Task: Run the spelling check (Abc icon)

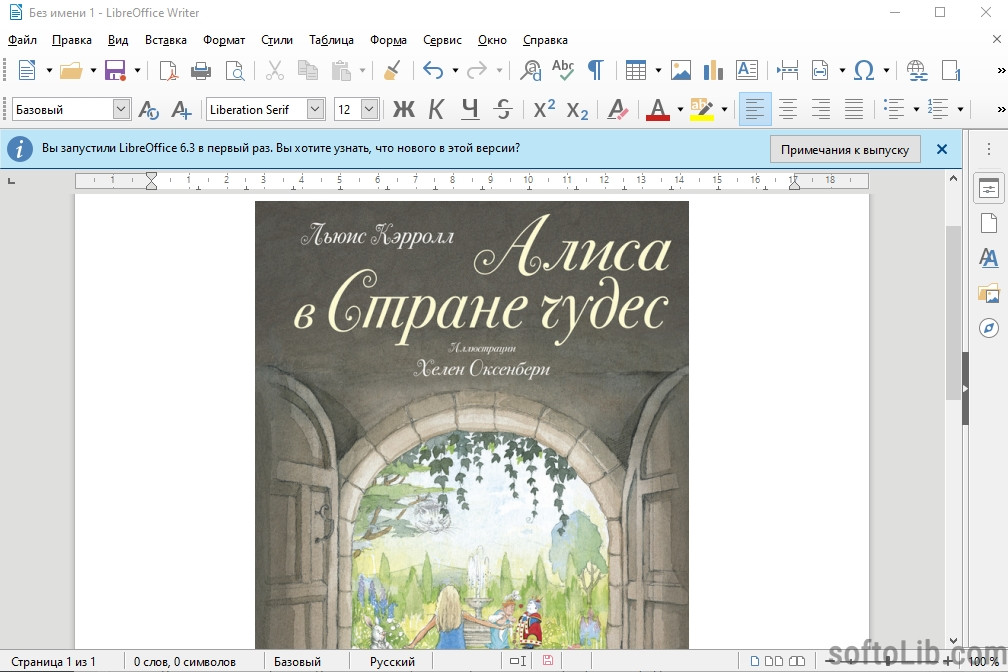Action: click(563, 69)
